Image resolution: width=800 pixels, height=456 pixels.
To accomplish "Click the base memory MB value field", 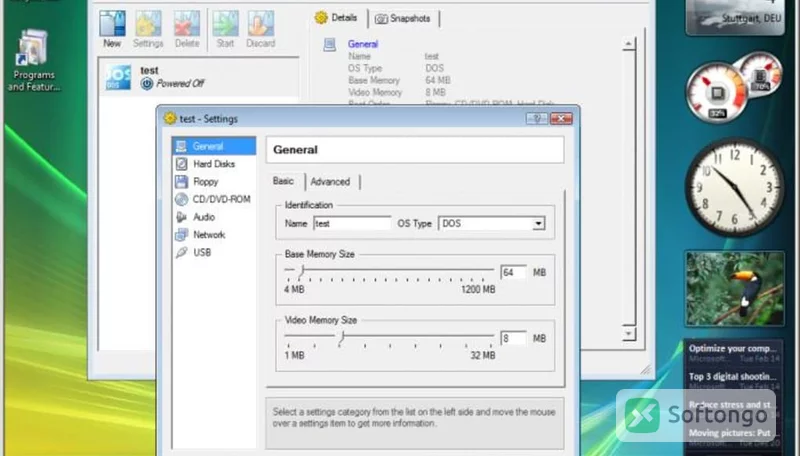I will pyautogui.click(x=513, y=272).
